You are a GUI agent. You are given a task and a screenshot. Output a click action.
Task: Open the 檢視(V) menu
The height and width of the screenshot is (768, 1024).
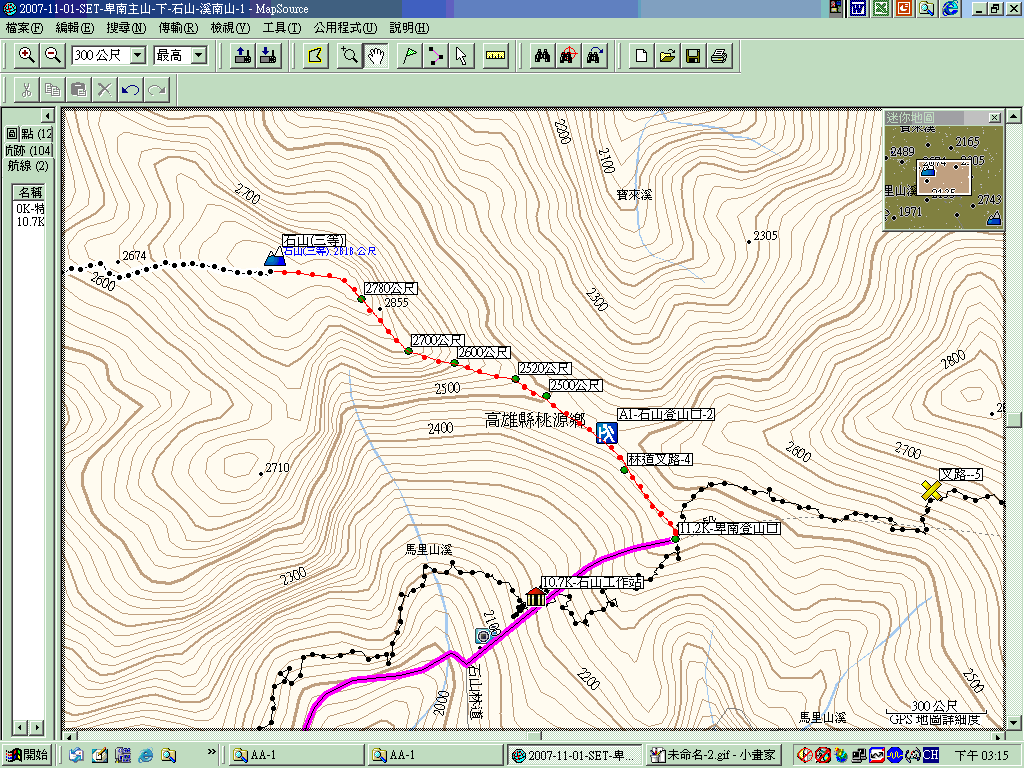point(230,28)
